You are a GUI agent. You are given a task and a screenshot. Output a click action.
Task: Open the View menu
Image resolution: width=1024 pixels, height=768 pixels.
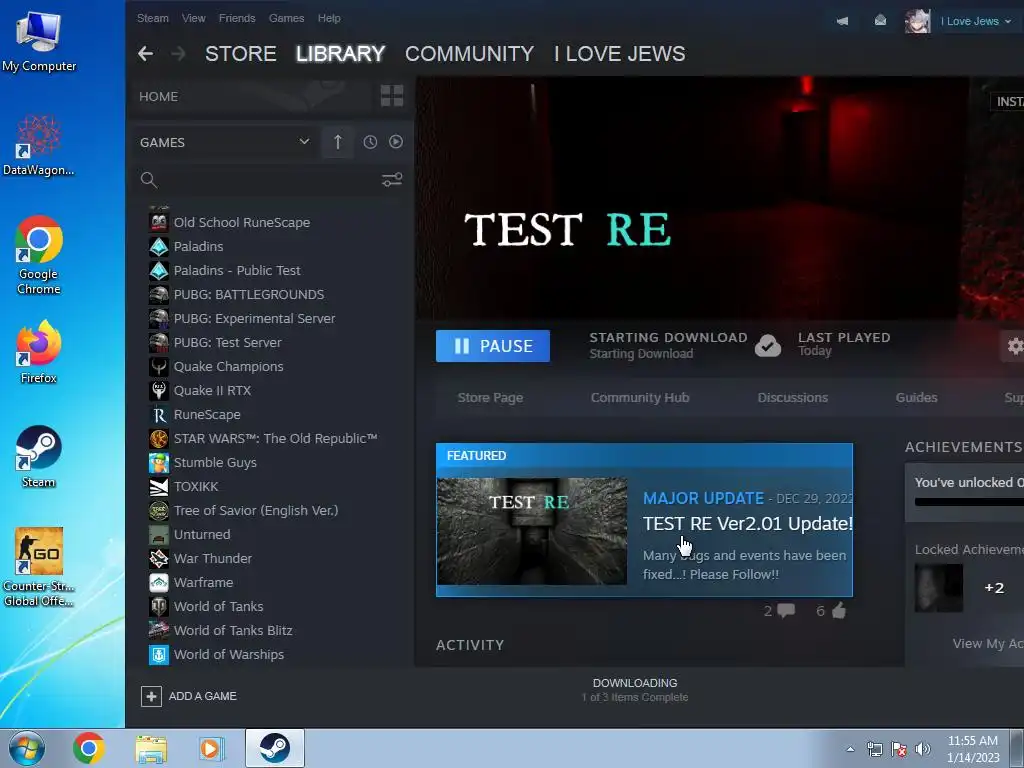(x=193, y=18)
